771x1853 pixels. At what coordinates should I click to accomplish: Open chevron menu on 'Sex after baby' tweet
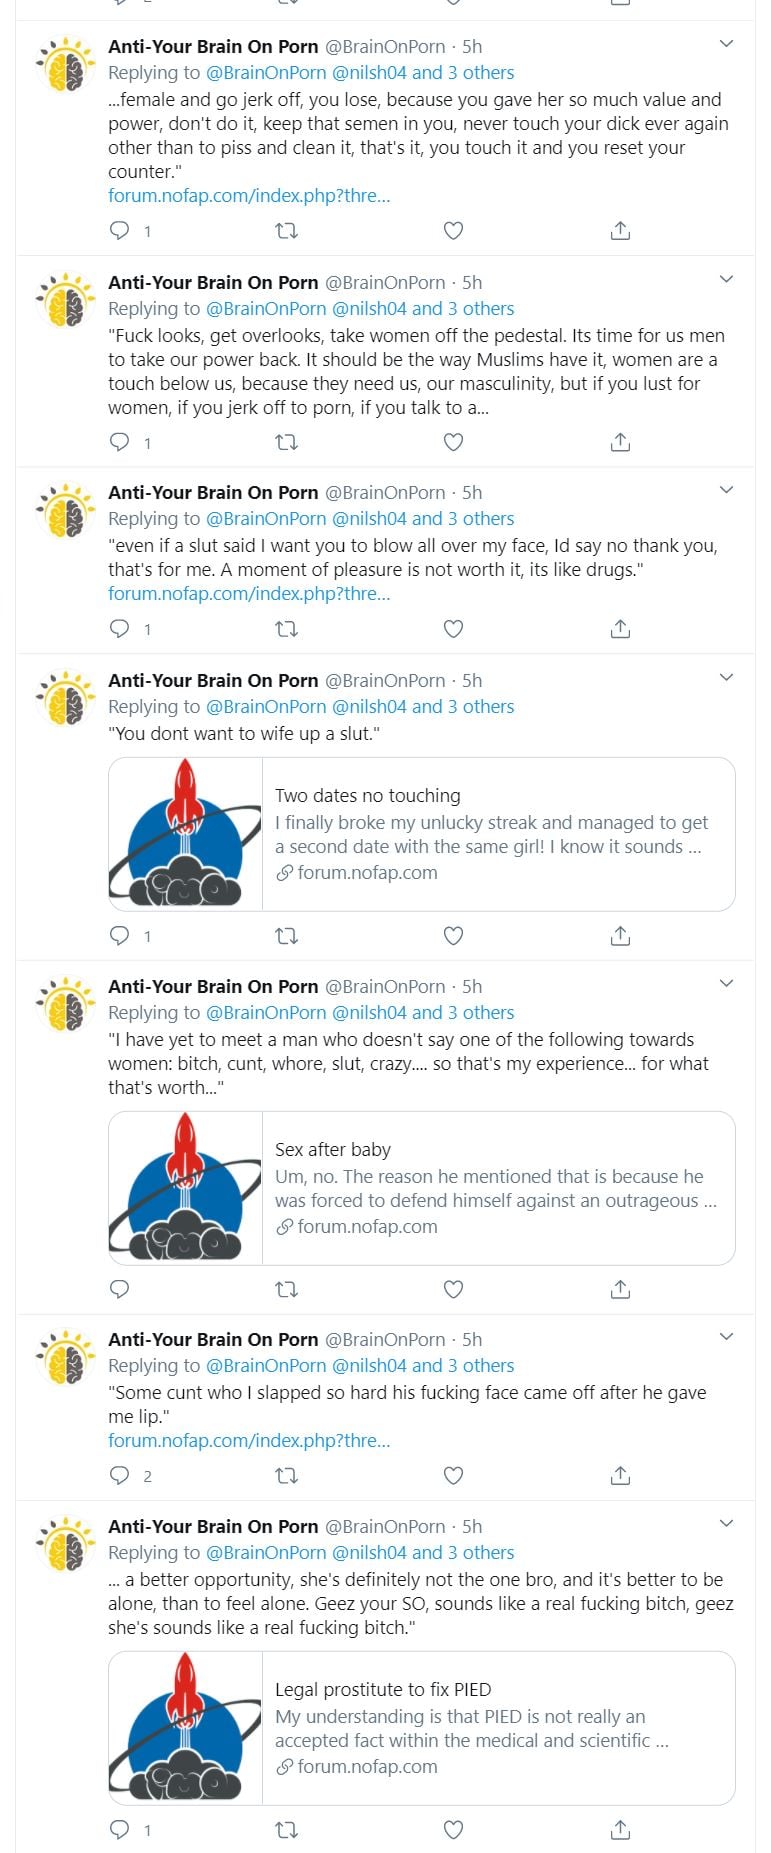(727, 984)
